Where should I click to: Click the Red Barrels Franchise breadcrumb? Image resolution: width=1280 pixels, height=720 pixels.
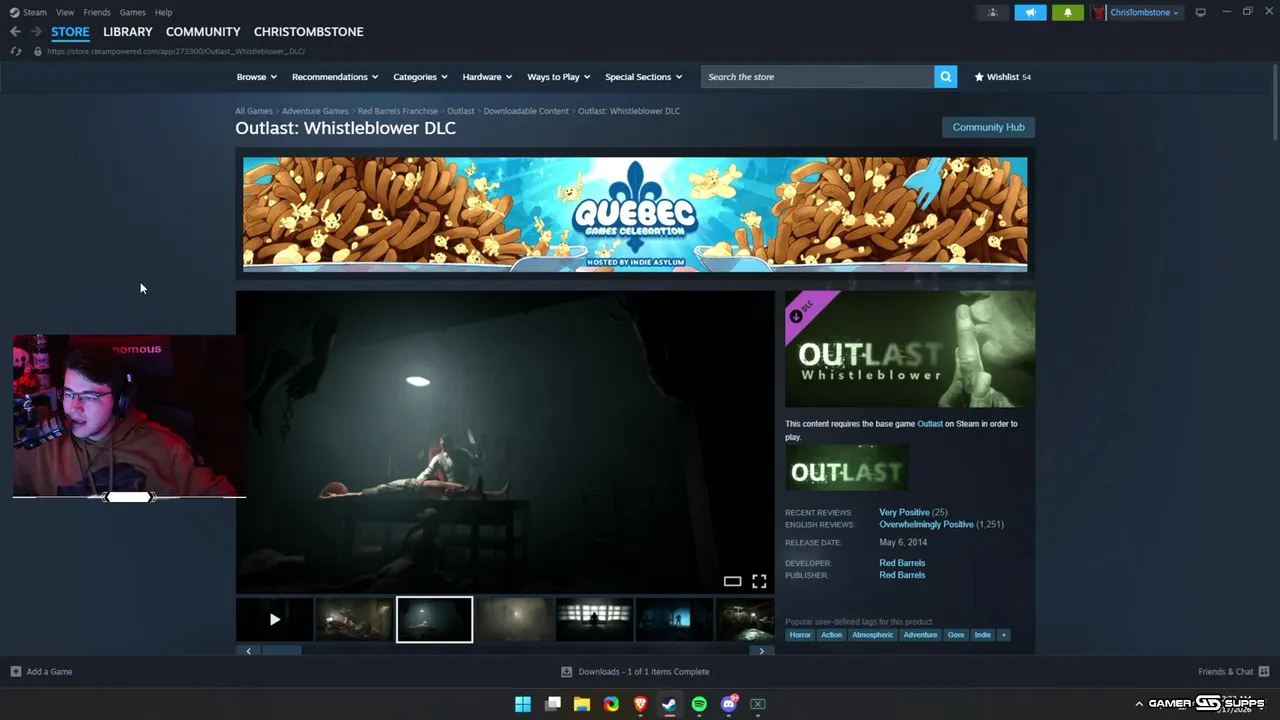click(398, 111)
